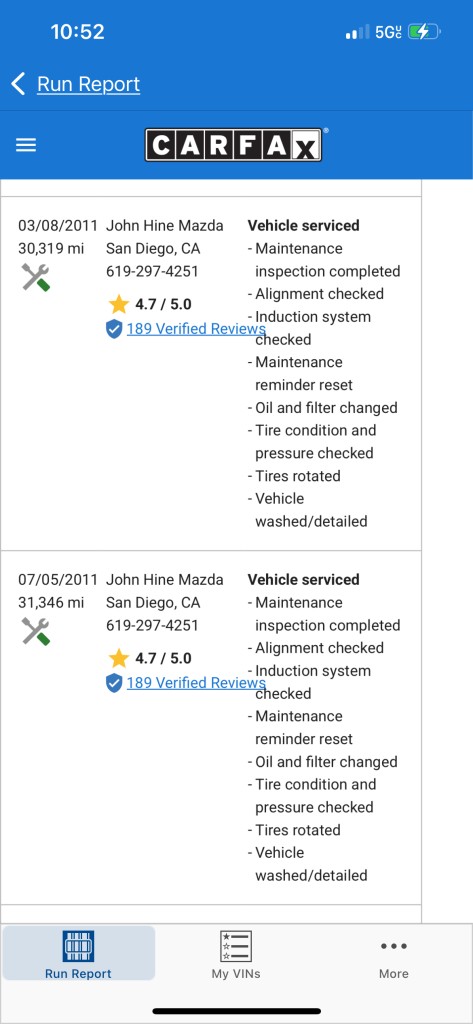Open the hamburger menu icon
473x1024 pixels.
pos(25,145)
